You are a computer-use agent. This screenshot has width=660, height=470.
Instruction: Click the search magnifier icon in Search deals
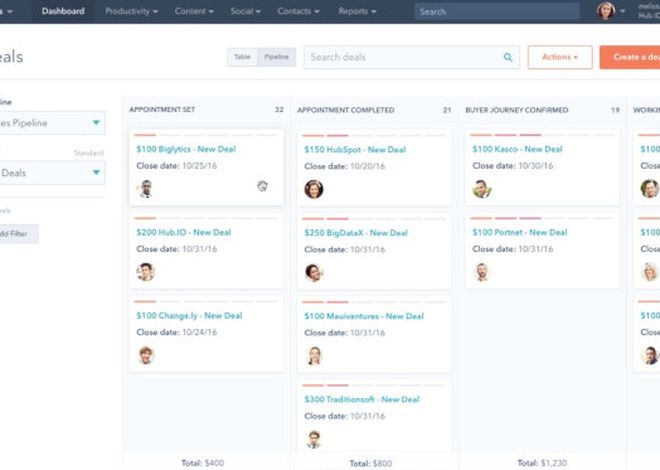point(508,57)
